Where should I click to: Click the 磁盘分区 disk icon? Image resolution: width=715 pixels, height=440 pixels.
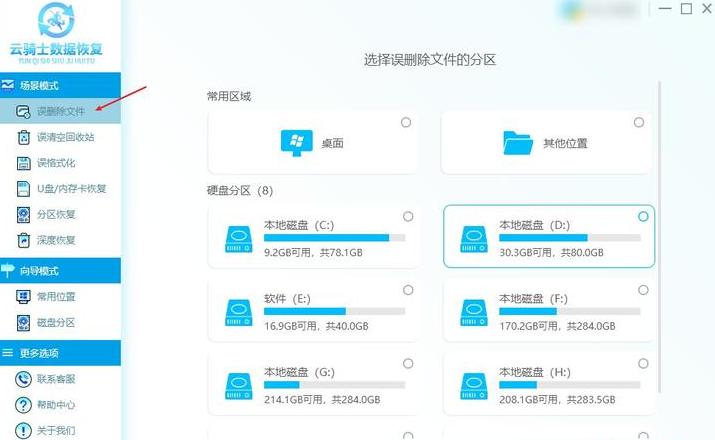(23, 323)
